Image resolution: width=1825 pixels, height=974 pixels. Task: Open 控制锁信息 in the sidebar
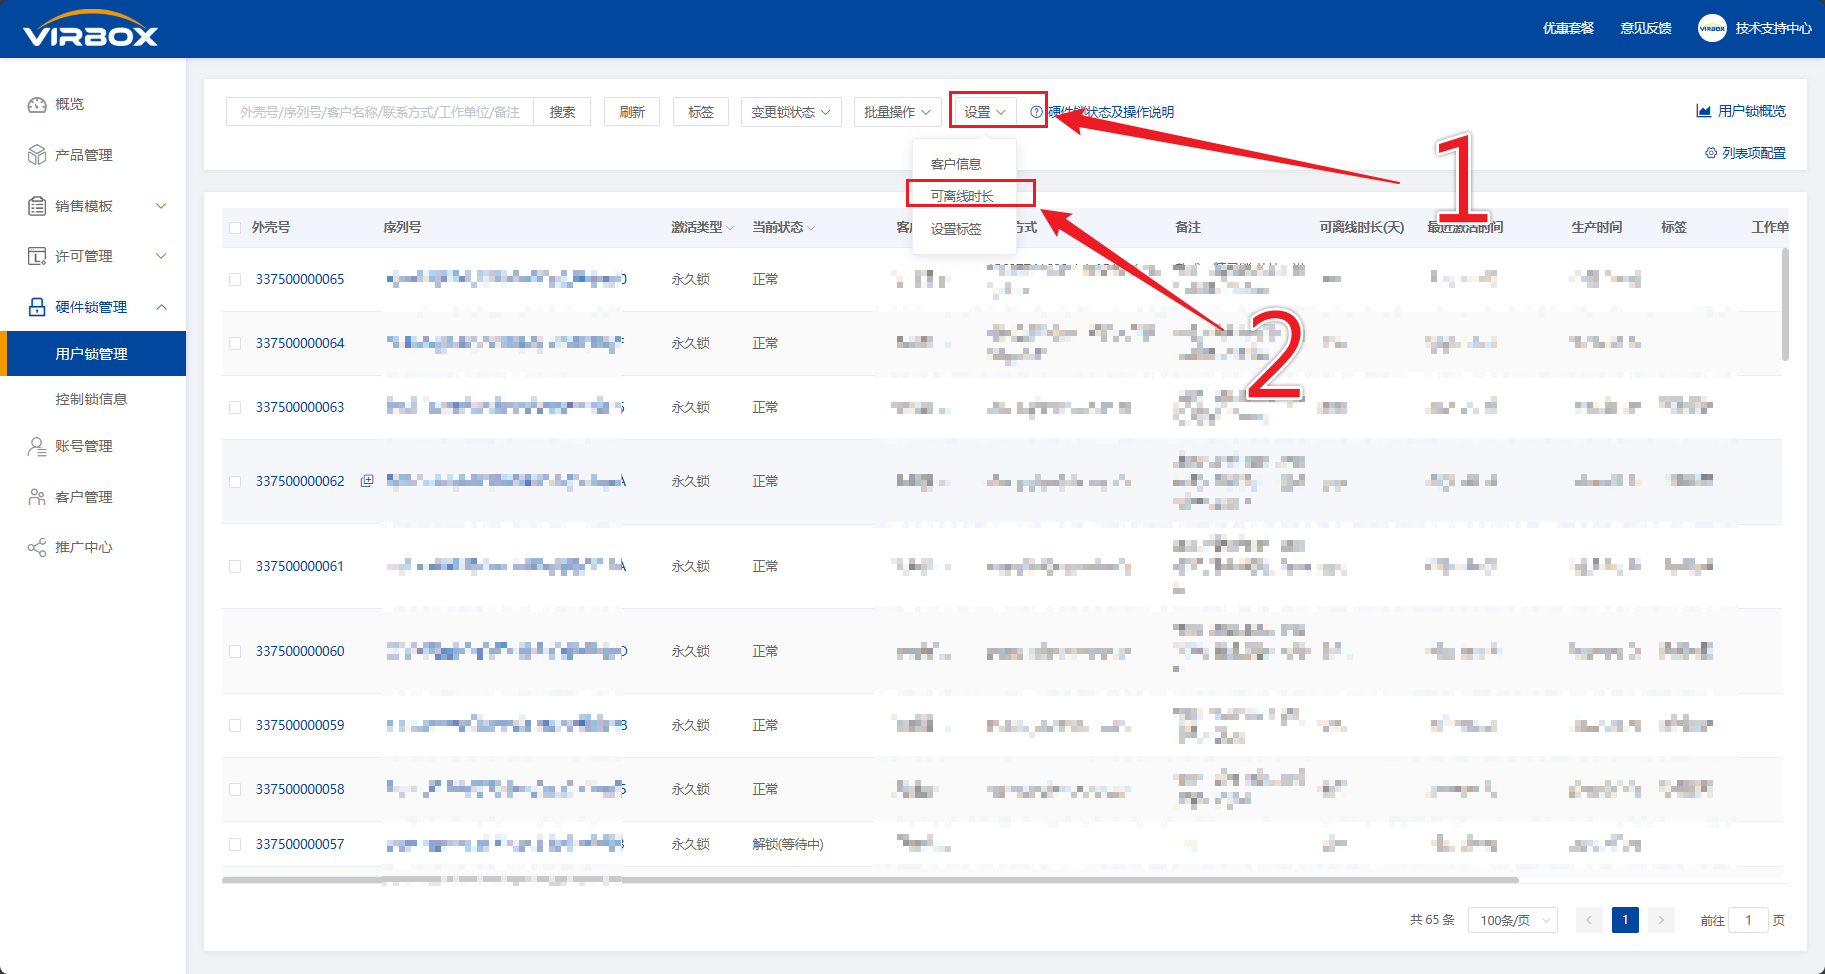[93, 399]
